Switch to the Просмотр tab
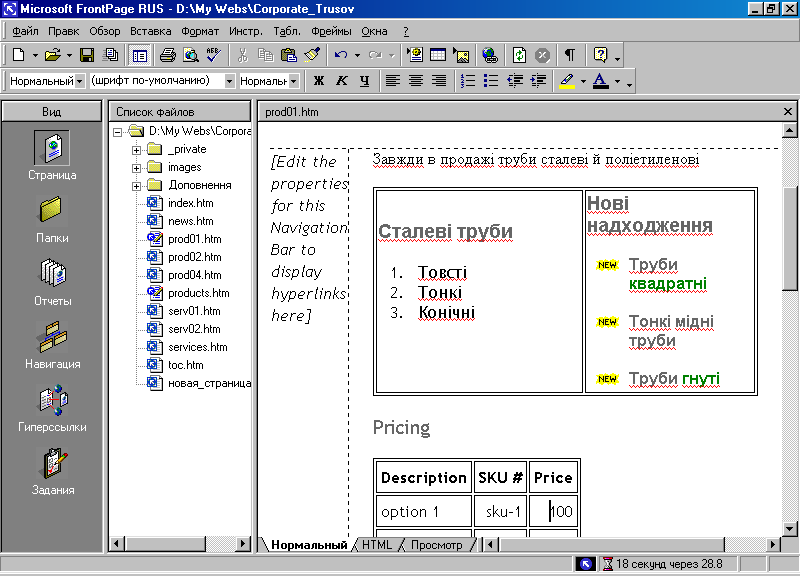 [437, 545]
